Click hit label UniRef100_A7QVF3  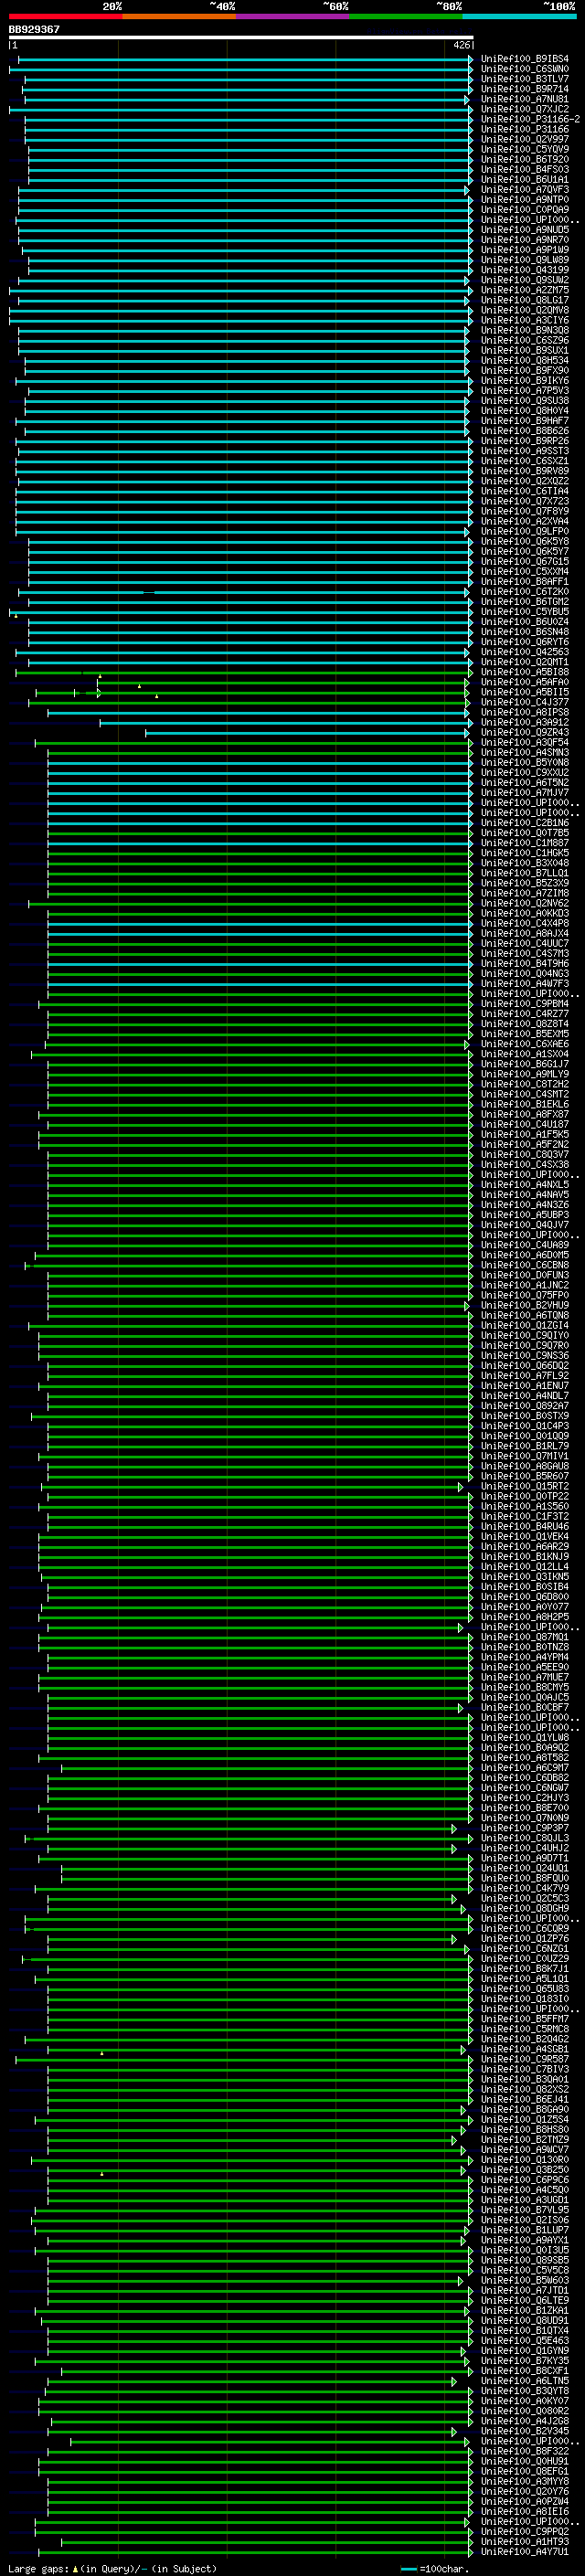(524, 190)
